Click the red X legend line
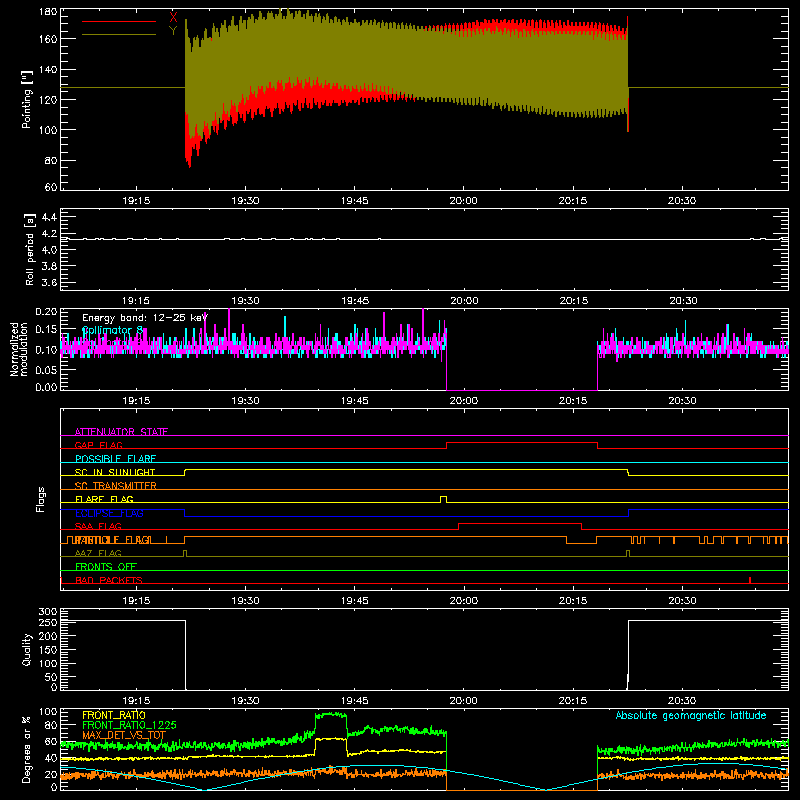This screenshot has height=800, width=800. click(119, 21)
